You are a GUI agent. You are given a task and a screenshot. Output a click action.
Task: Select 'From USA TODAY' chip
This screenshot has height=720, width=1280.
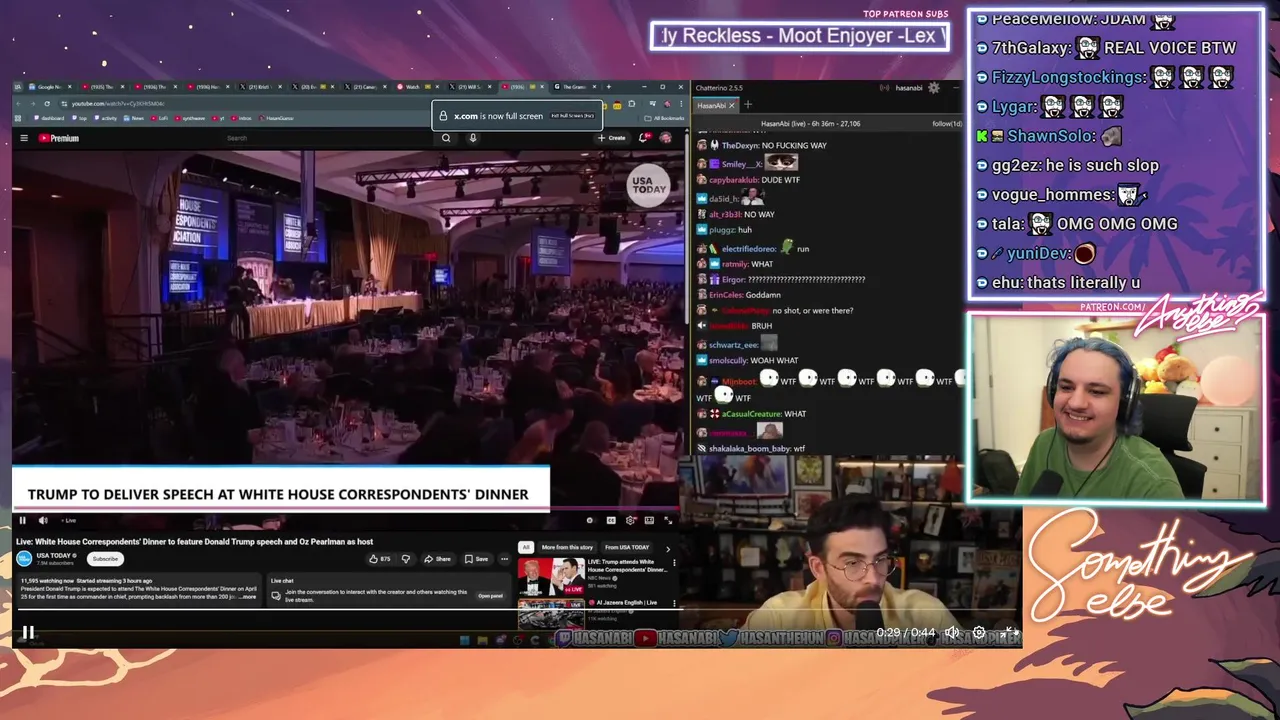(x=627, y=547)
